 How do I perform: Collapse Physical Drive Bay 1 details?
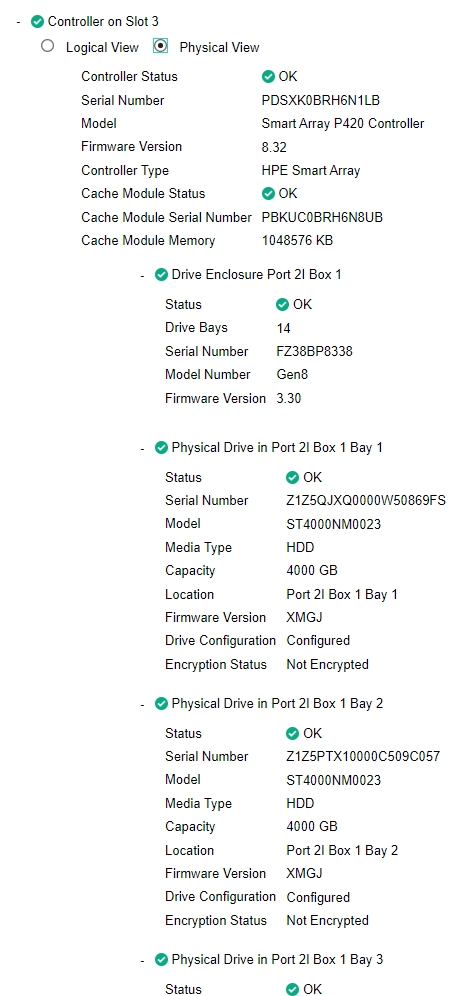144,448
